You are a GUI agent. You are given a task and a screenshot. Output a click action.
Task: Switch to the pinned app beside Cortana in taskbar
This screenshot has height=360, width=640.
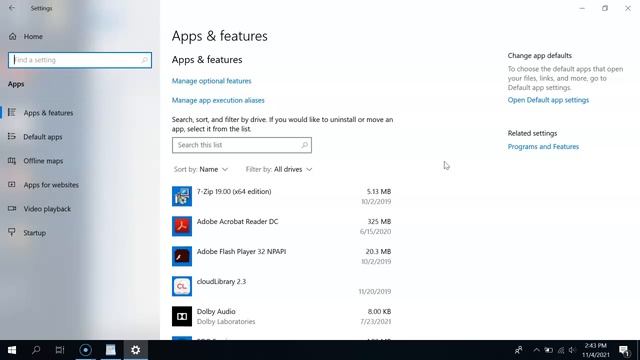point(111,350)
